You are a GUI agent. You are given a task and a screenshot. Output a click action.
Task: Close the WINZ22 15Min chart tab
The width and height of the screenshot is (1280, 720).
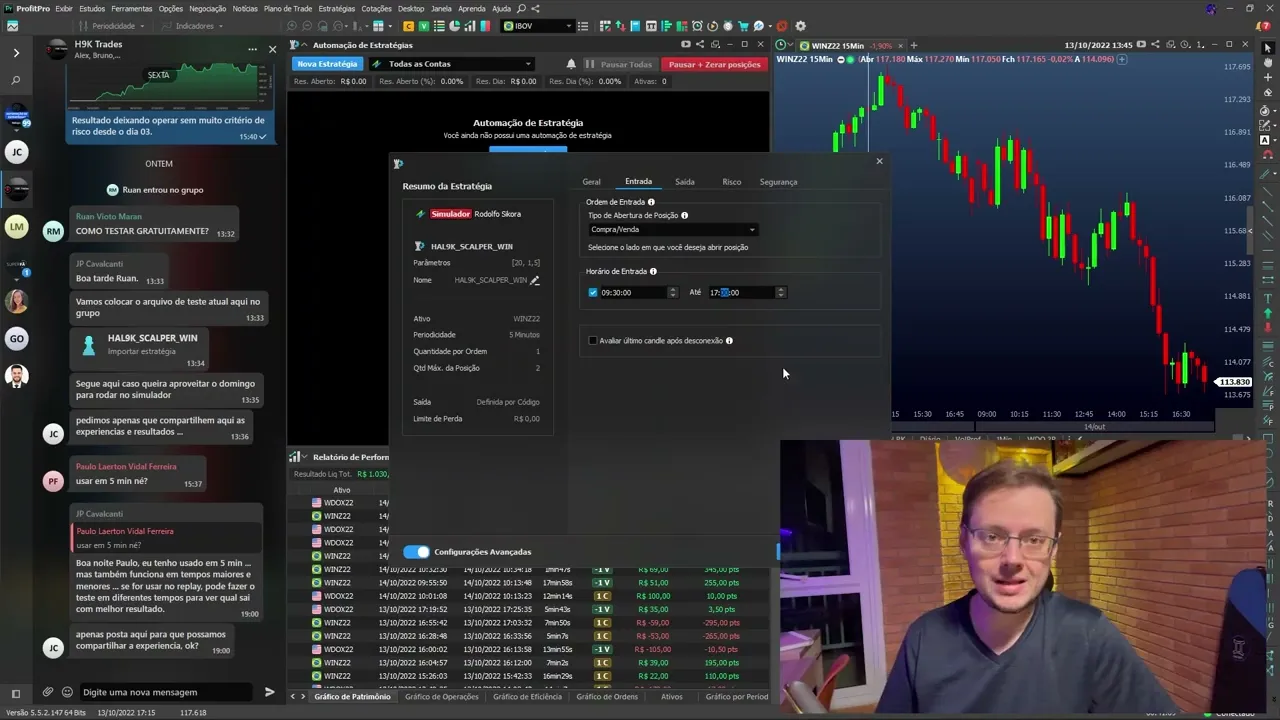click(x=901, y=45)
